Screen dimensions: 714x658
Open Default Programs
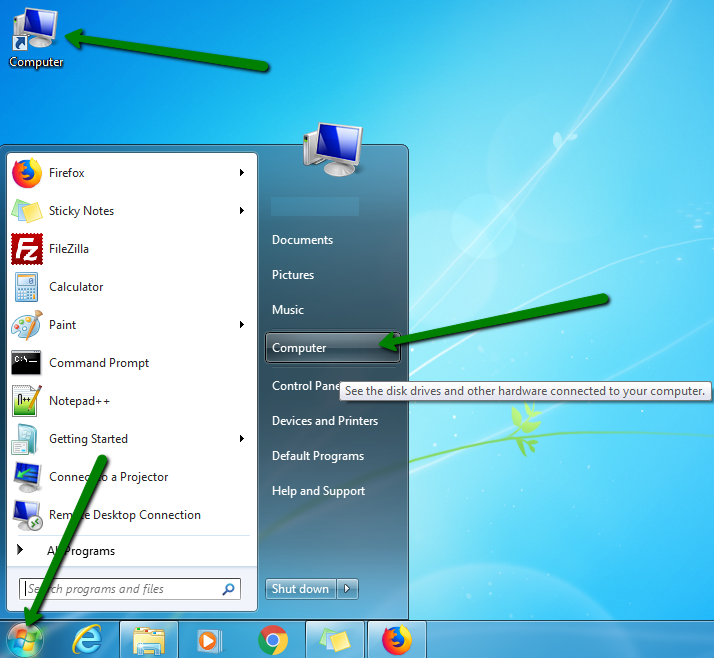point(318,456)
